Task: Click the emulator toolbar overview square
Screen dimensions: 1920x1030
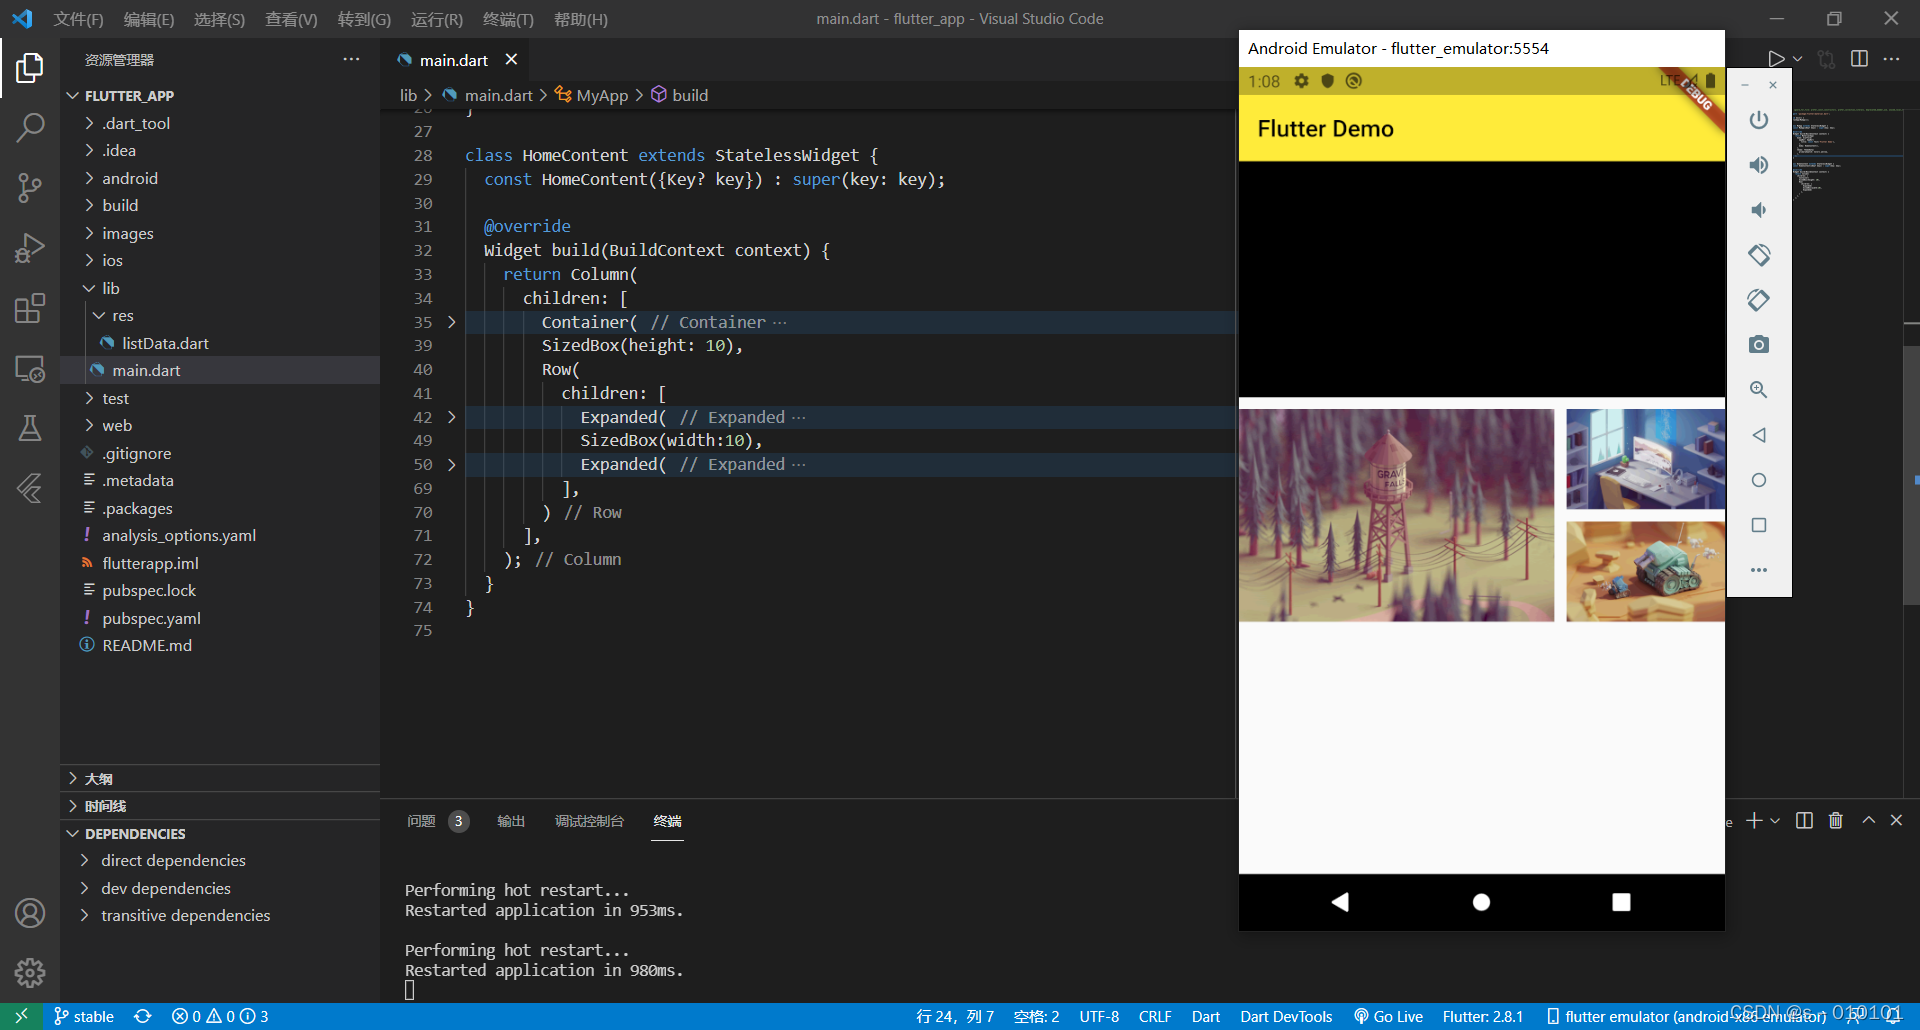Action: [1759, 525]
